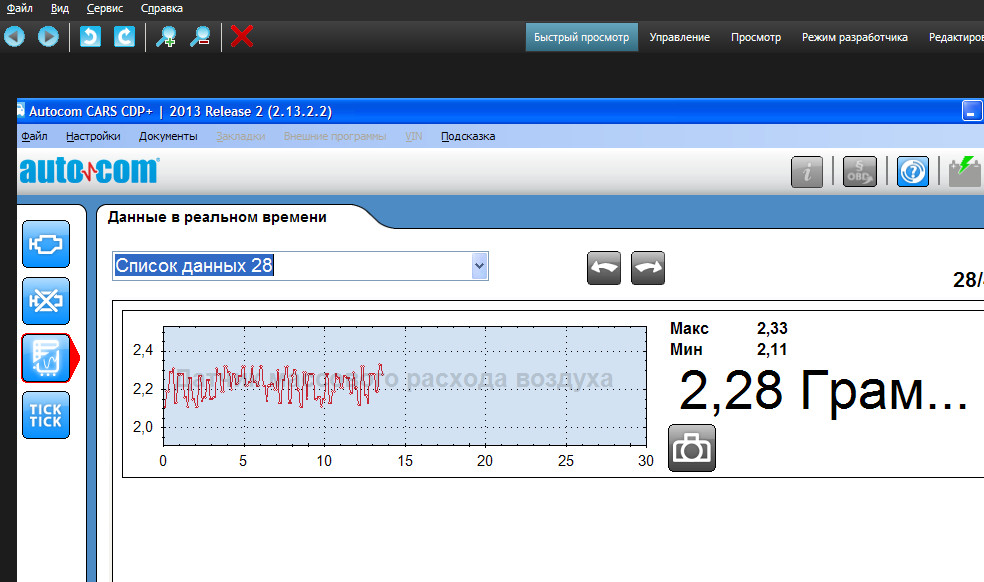
Task: Switch to the 'Управление' tab
Action: pyautogui.click(x=679, y=37)
